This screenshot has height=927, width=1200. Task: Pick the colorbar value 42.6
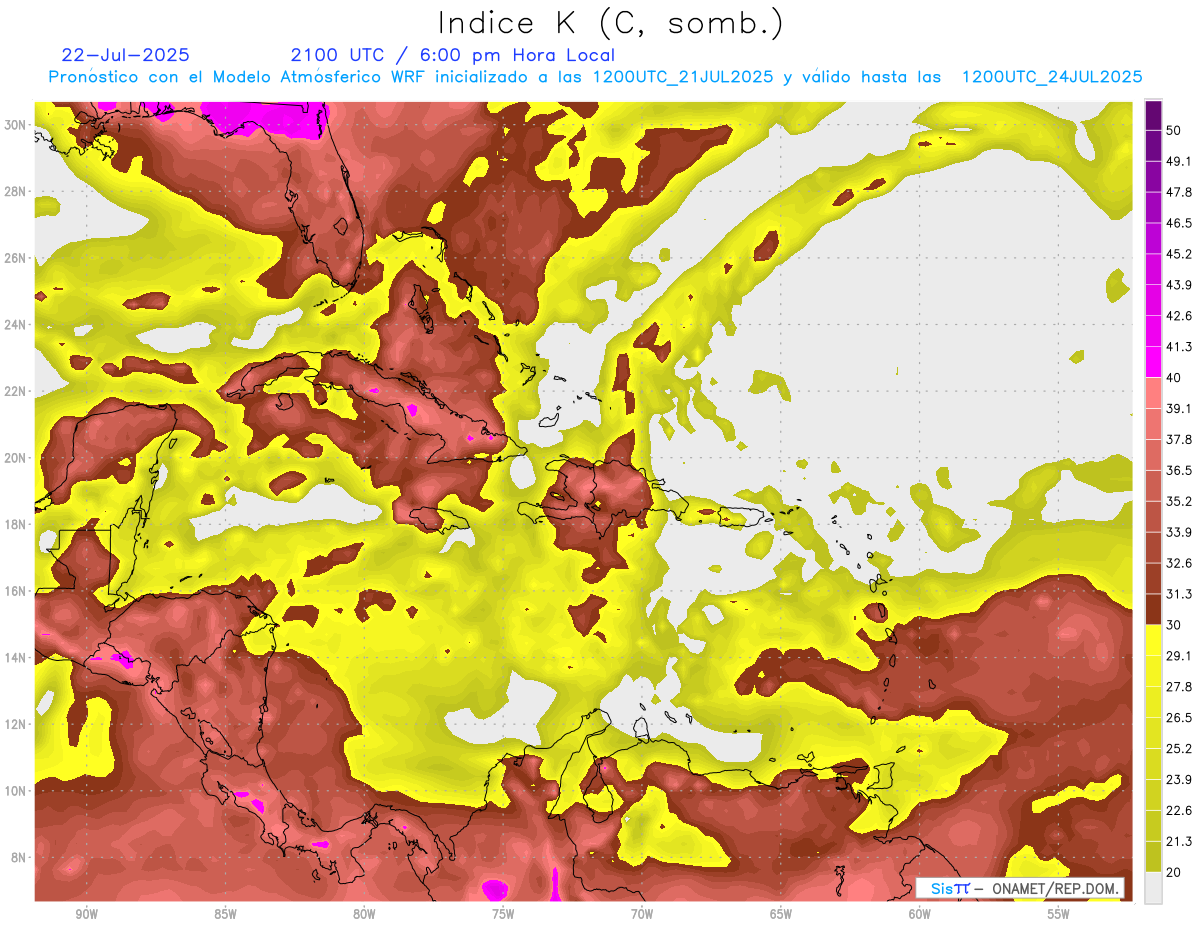tap(1179, 316)
